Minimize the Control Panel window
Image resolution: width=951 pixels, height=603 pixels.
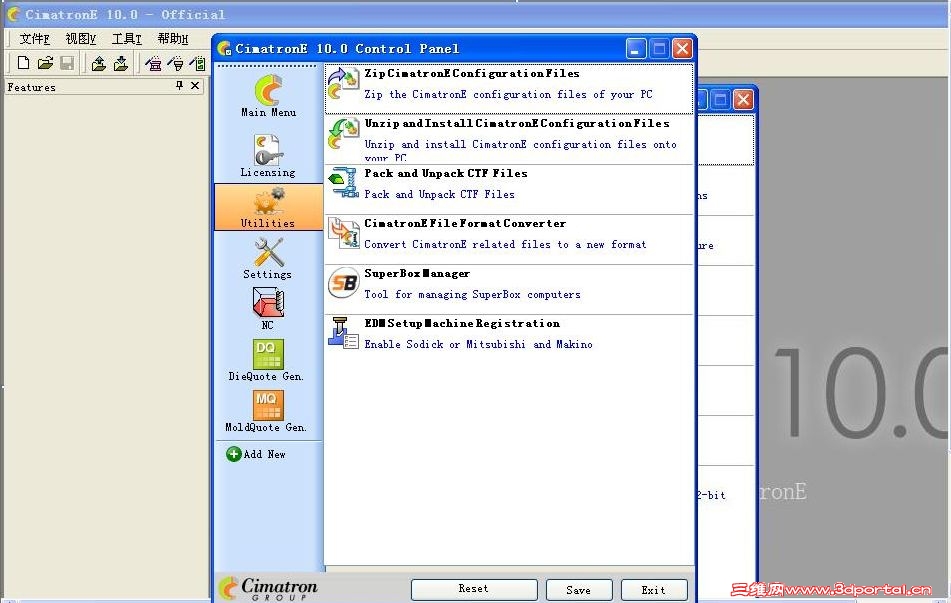pos(636,49)
